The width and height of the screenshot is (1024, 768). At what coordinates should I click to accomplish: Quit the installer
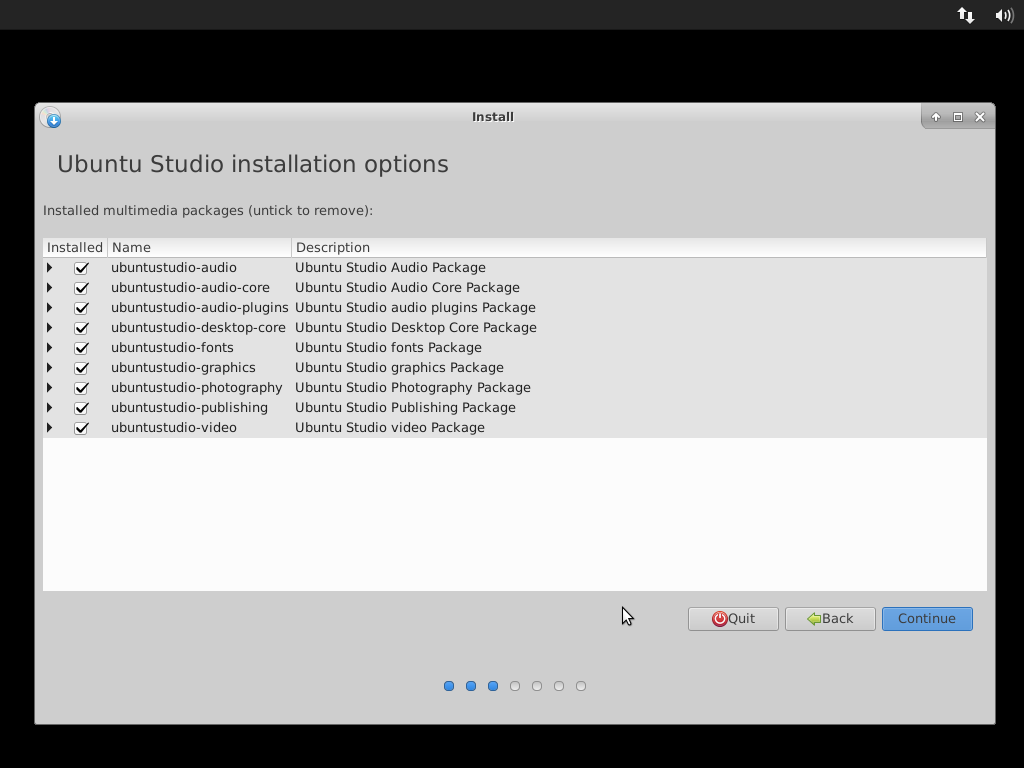(733, 619)
